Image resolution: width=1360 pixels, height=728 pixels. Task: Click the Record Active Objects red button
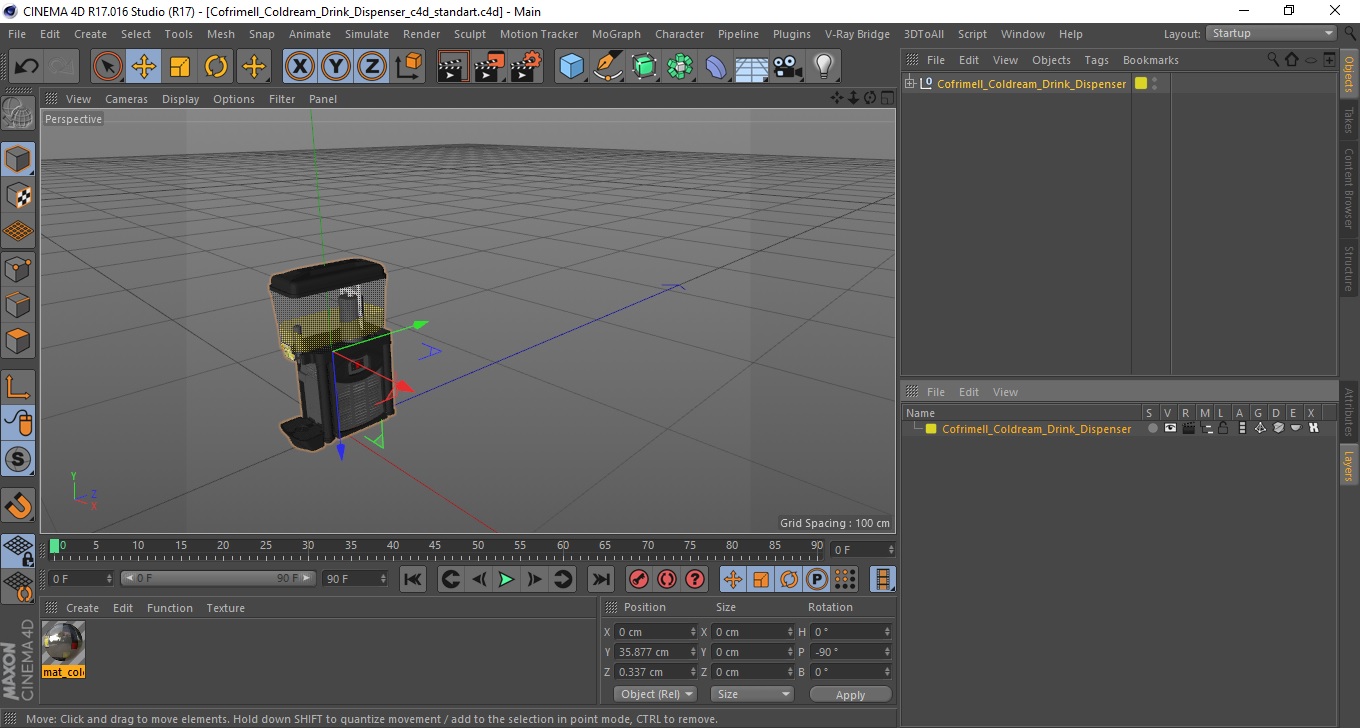(x=639, y=579)
